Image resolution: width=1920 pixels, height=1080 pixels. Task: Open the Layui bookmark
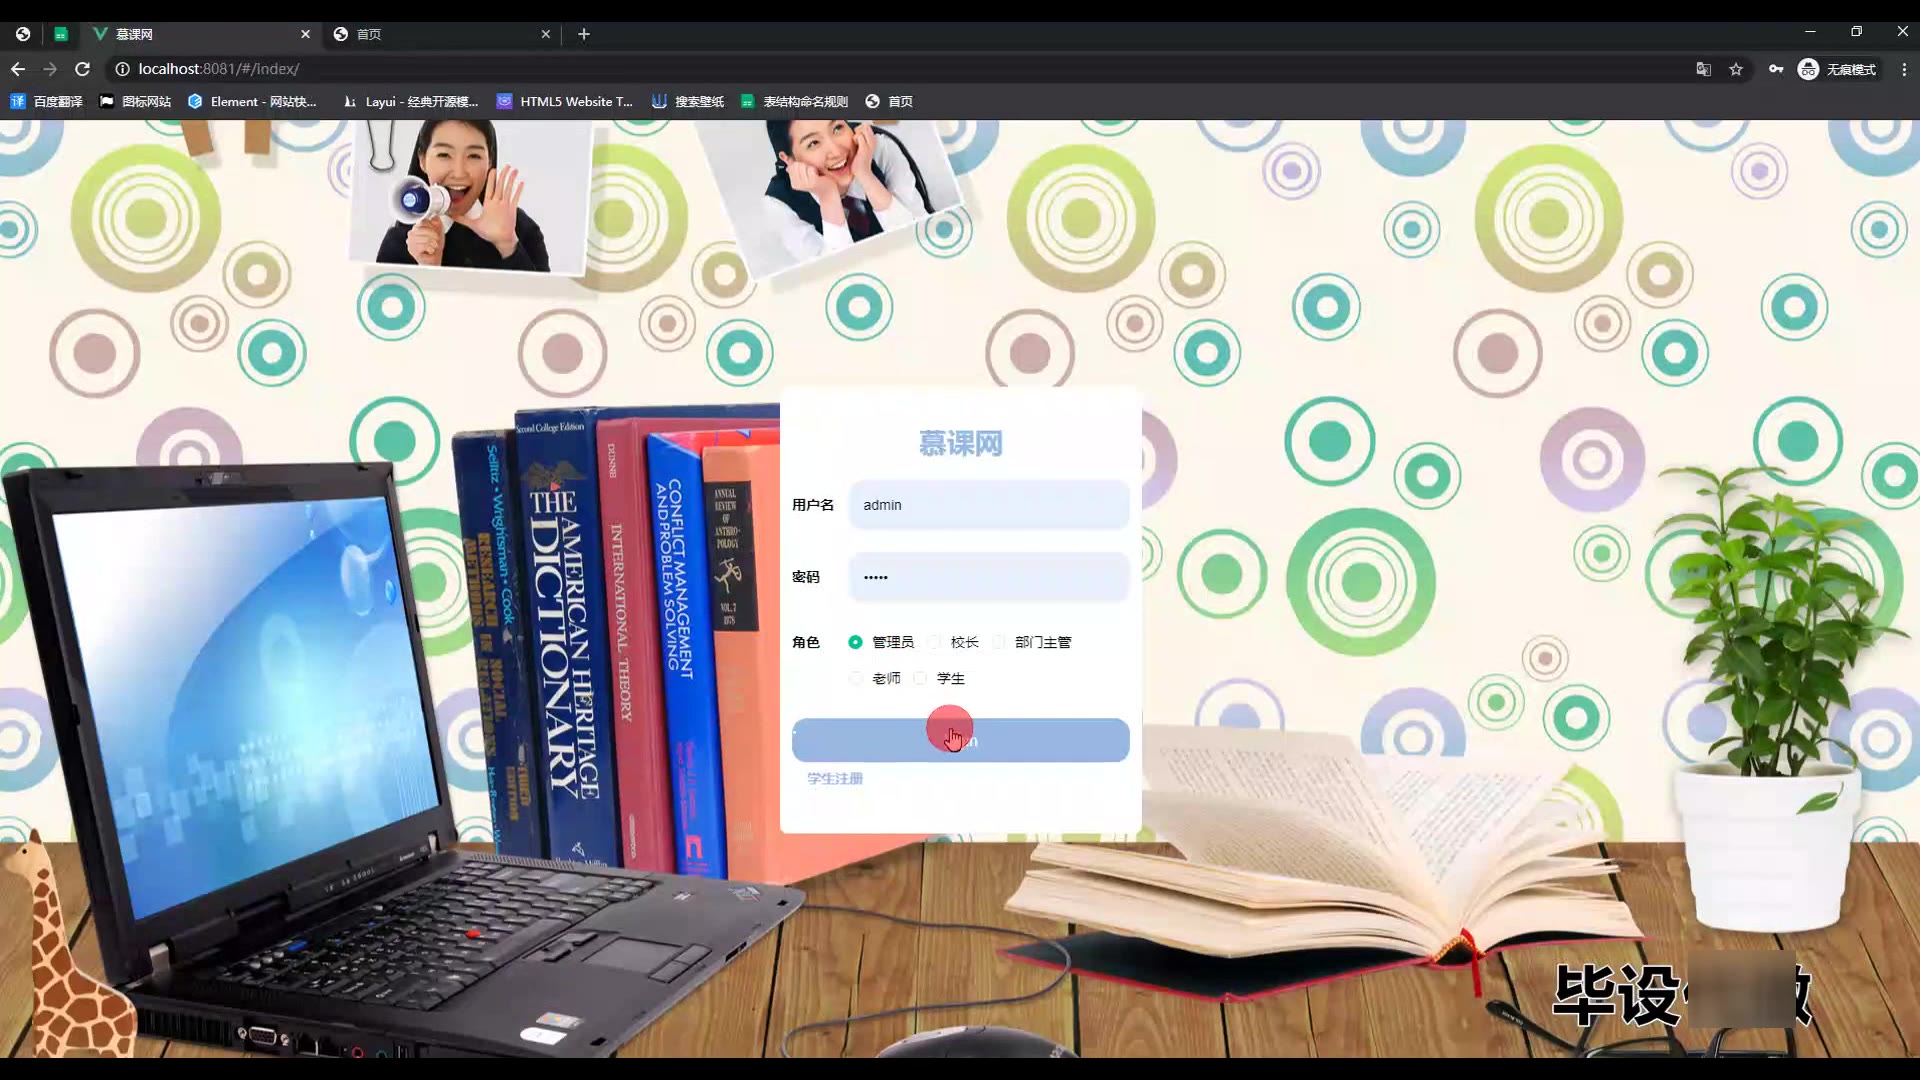pos(411,101)
